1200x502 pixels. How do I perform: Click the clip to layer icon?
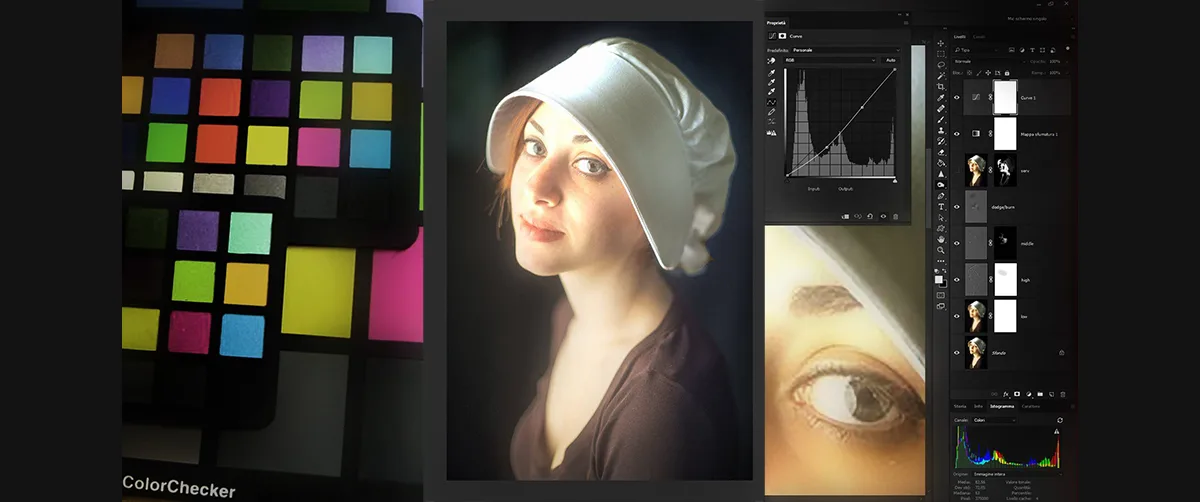[846, 215]
